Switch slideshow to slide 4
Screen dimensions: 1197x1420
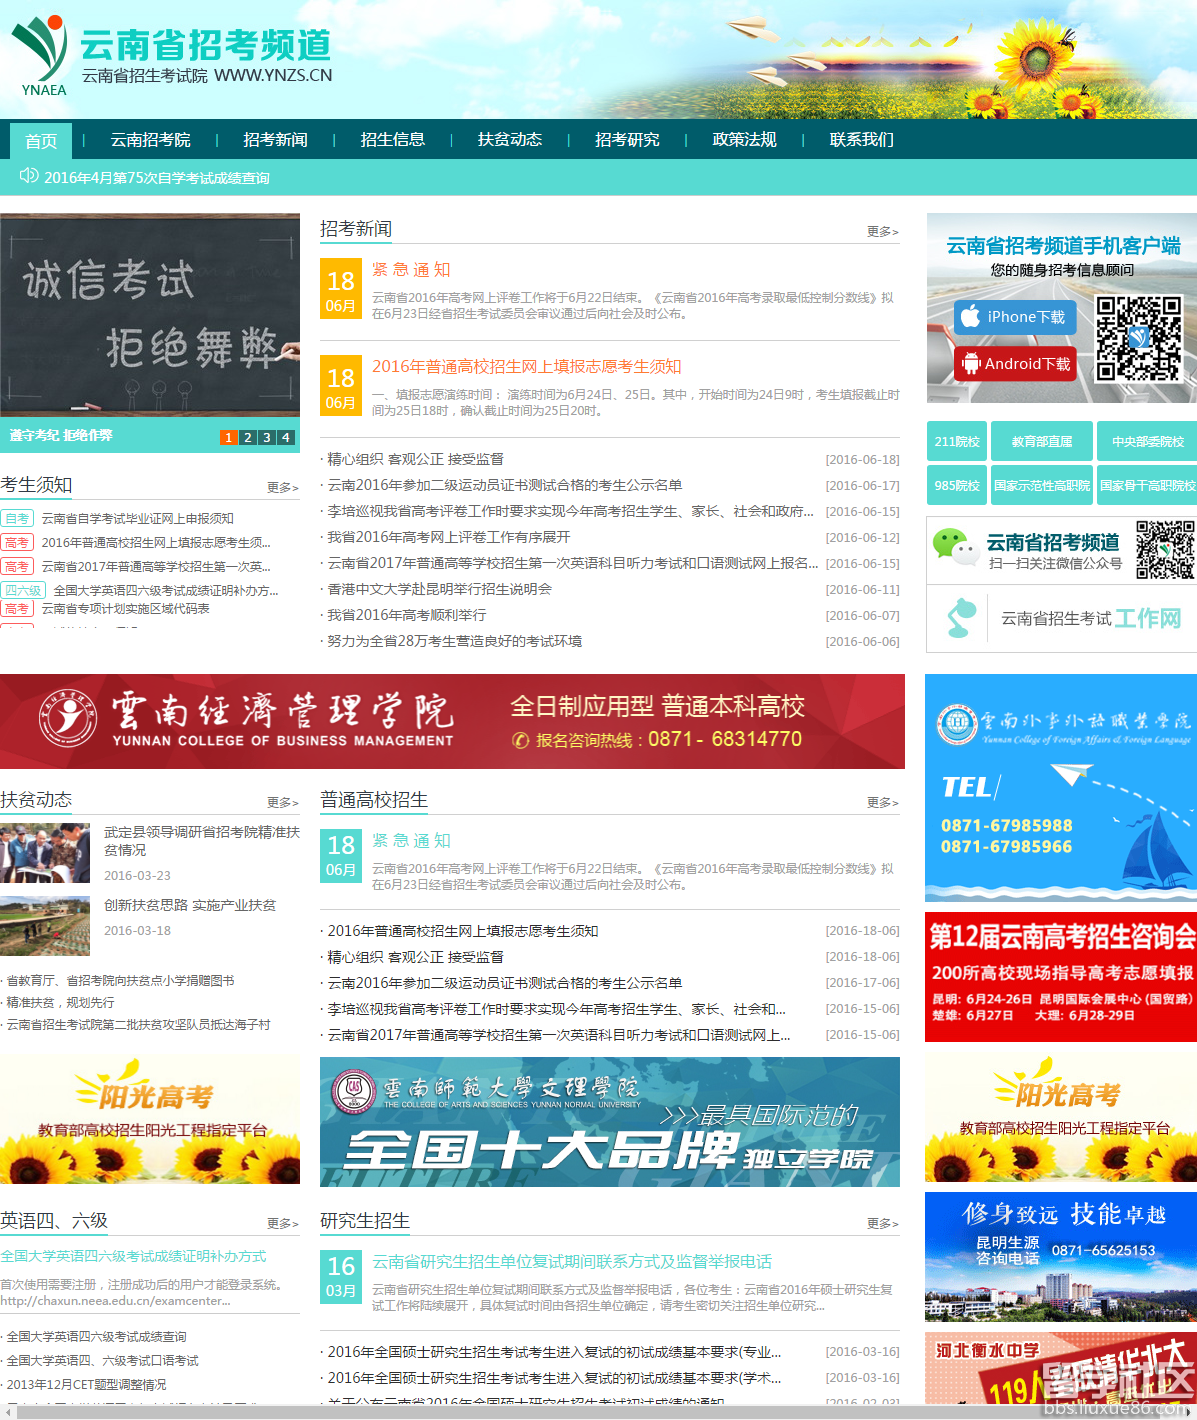(286, 437)
